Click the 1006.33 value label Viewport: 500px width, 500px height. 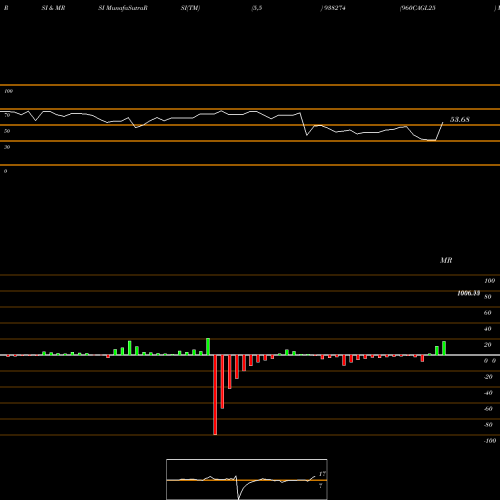click(x=469, y=293)
